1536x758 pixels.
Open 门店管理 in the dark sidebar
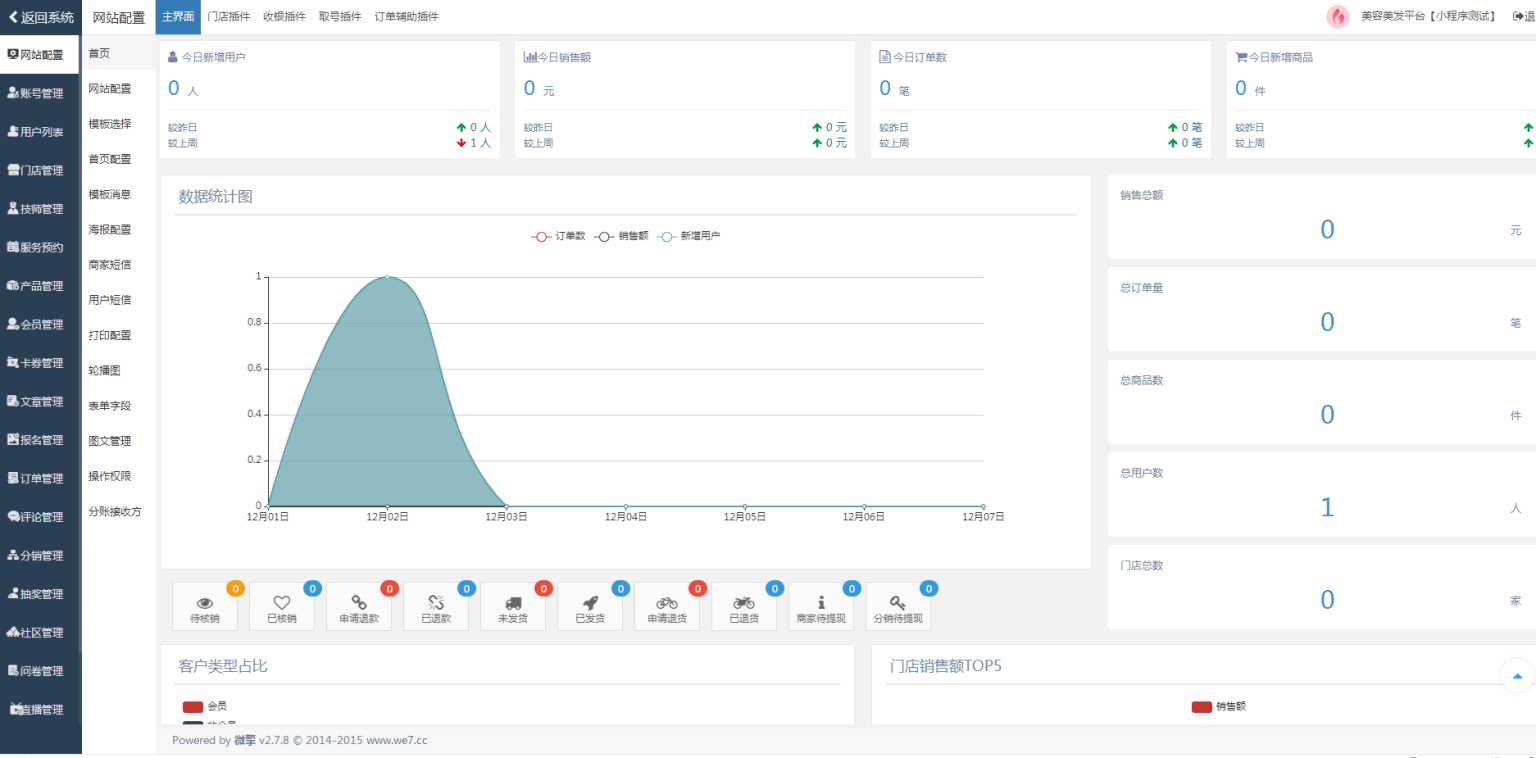(40, 170)
